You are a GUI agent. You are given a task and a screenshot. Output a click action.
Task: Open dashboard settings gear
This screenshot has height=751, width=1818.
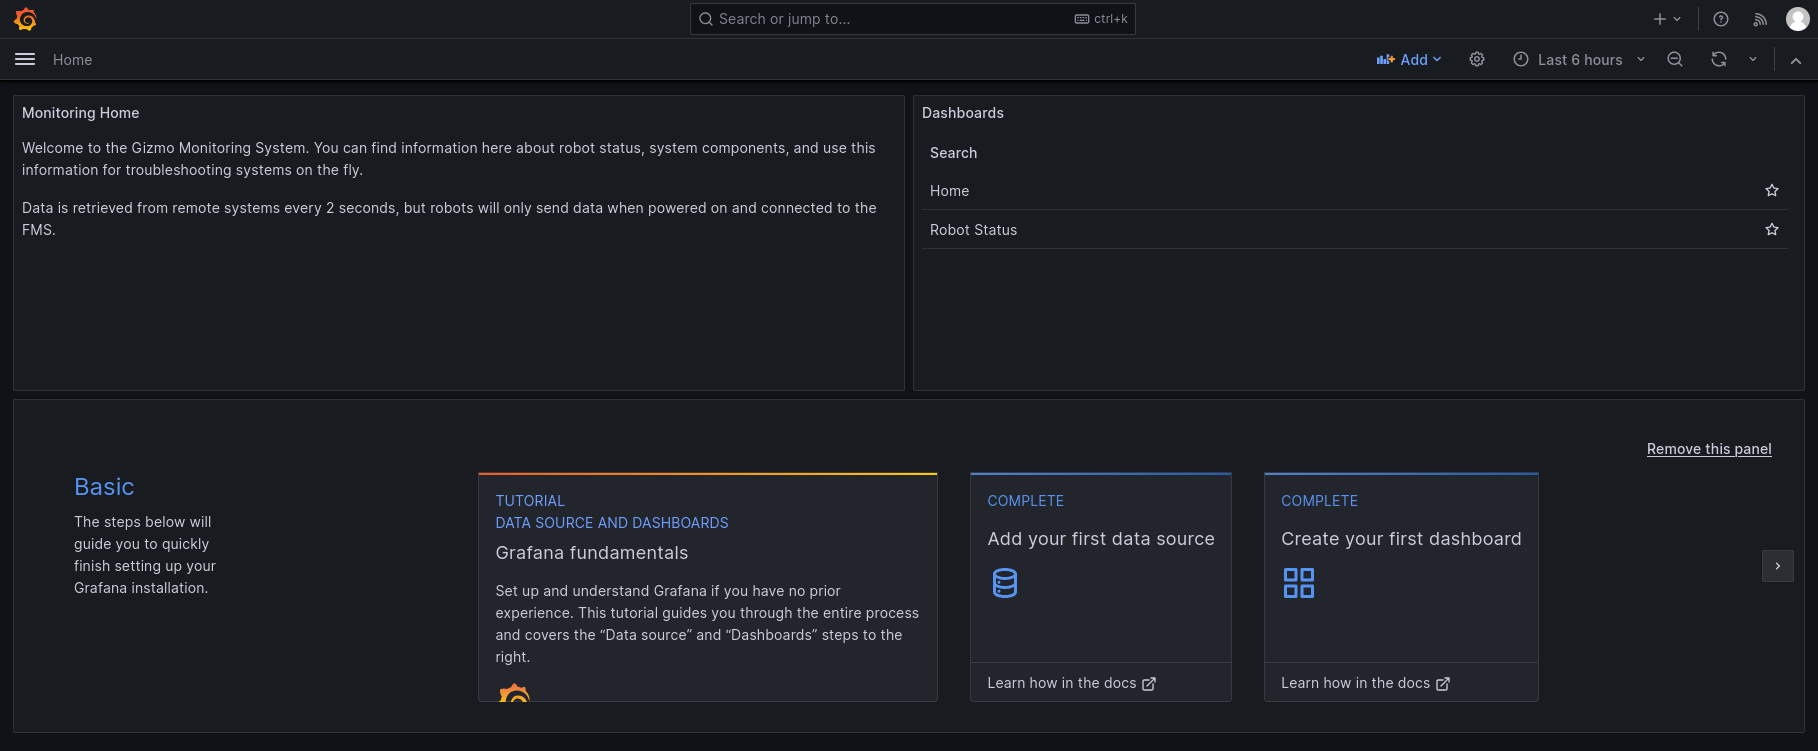tap(1477, 60)
